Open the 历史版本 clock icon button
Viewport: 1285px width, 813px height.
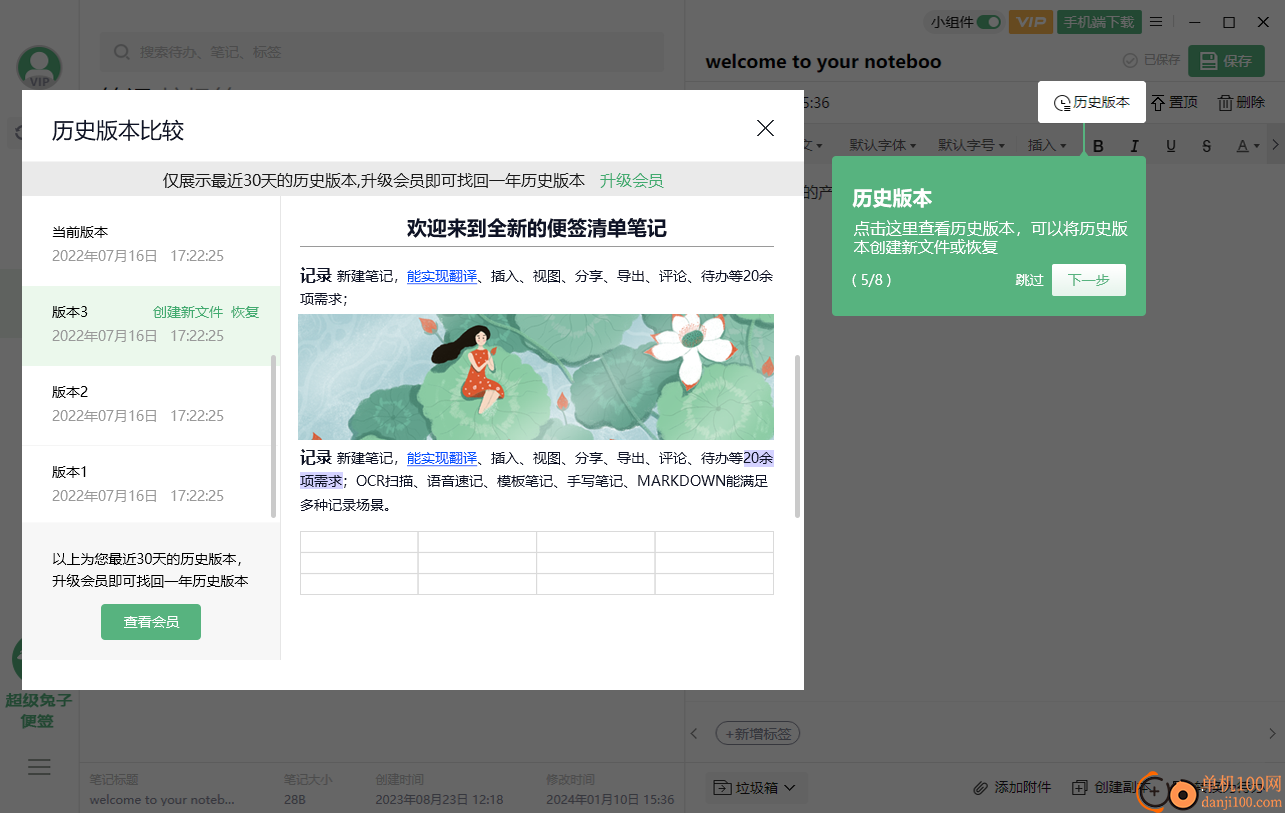[1091, 102]
